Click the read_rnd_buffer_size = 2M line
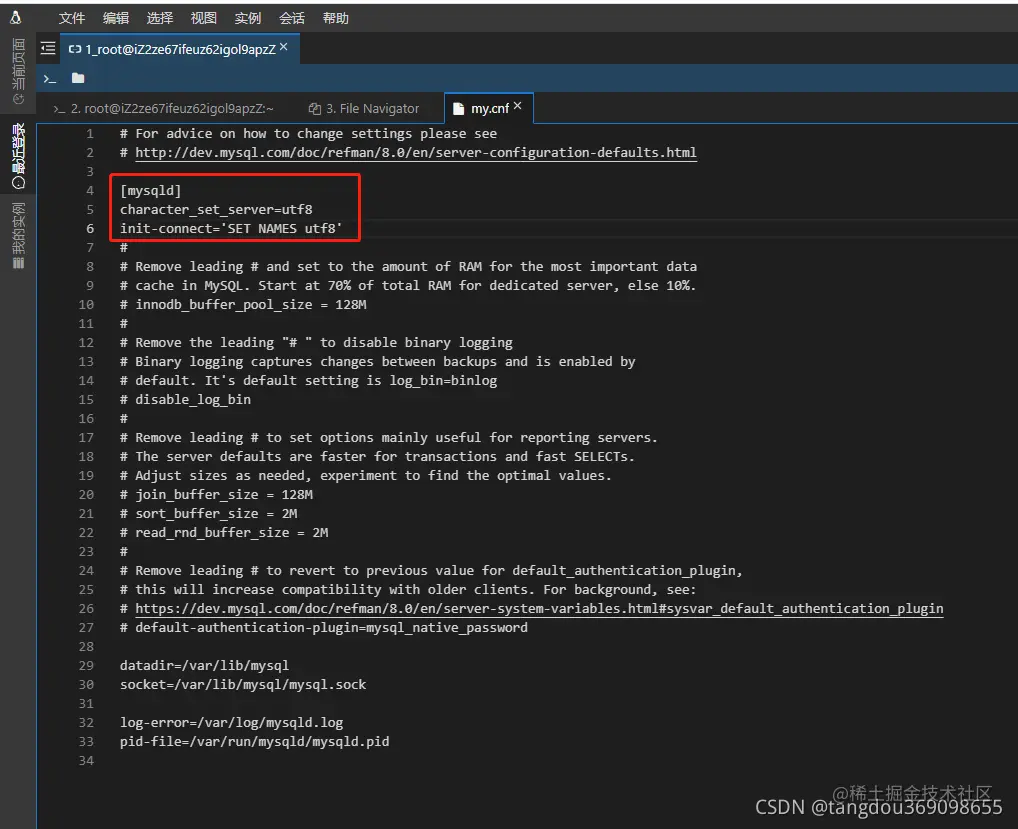 (224, 532)
